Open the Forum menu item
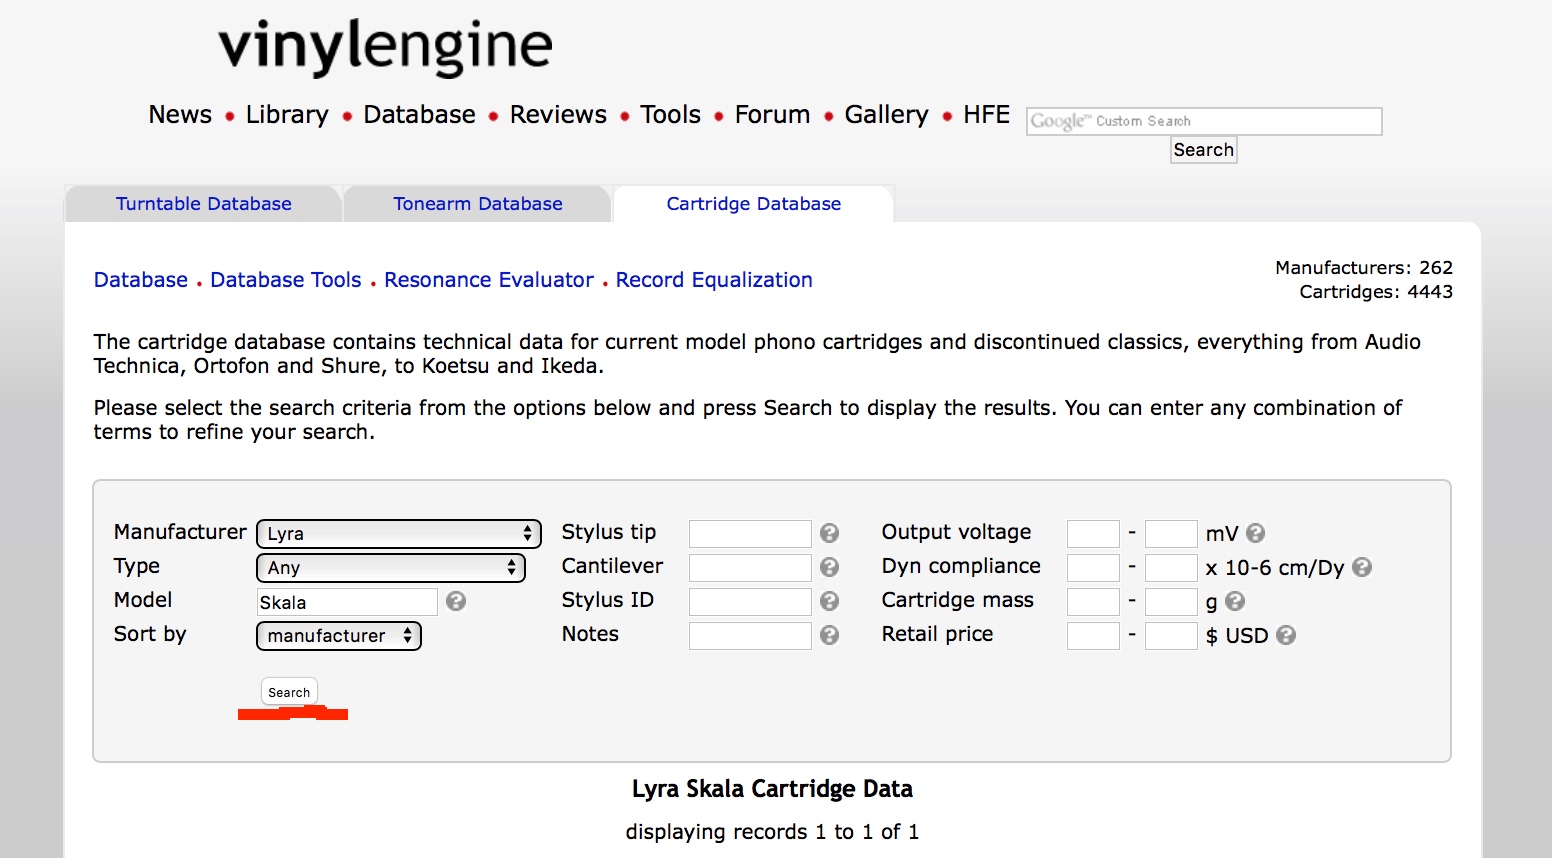Image resolution: width=1552 pixels, height=858 pixels. 772,115
